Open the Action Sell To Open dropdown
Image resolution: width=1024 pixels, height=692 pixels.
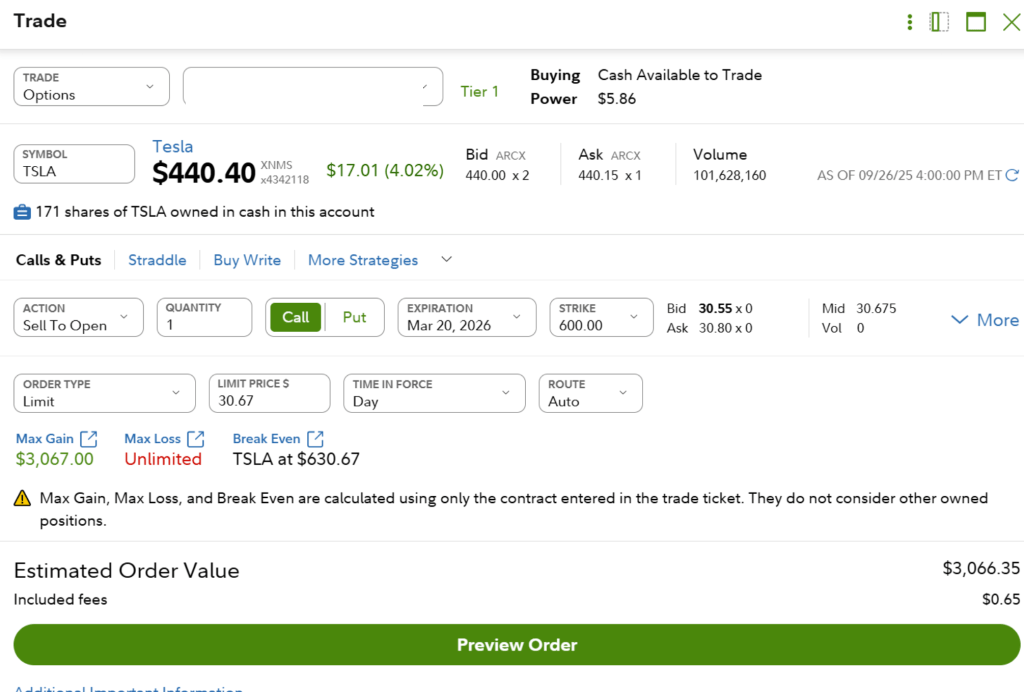point(78,317)
